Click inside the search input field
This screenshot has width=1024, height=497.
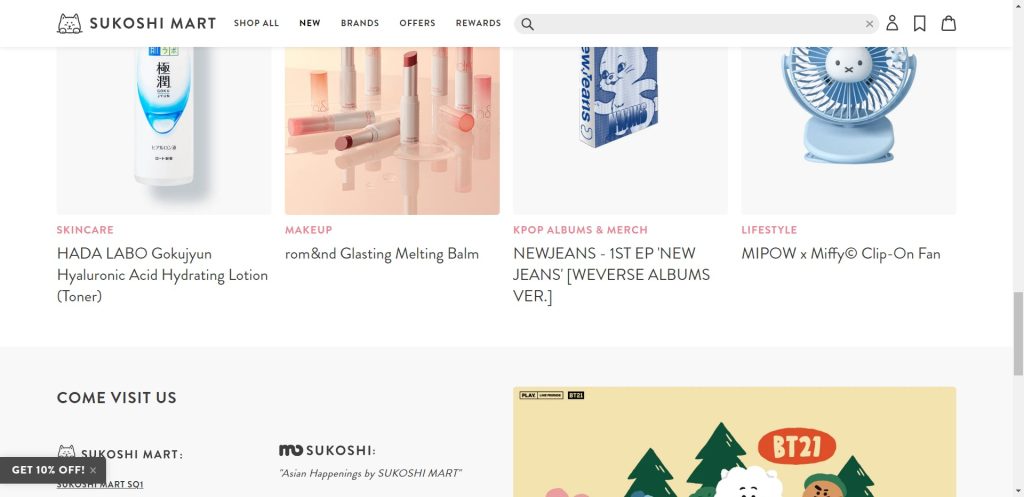point(699,24)
